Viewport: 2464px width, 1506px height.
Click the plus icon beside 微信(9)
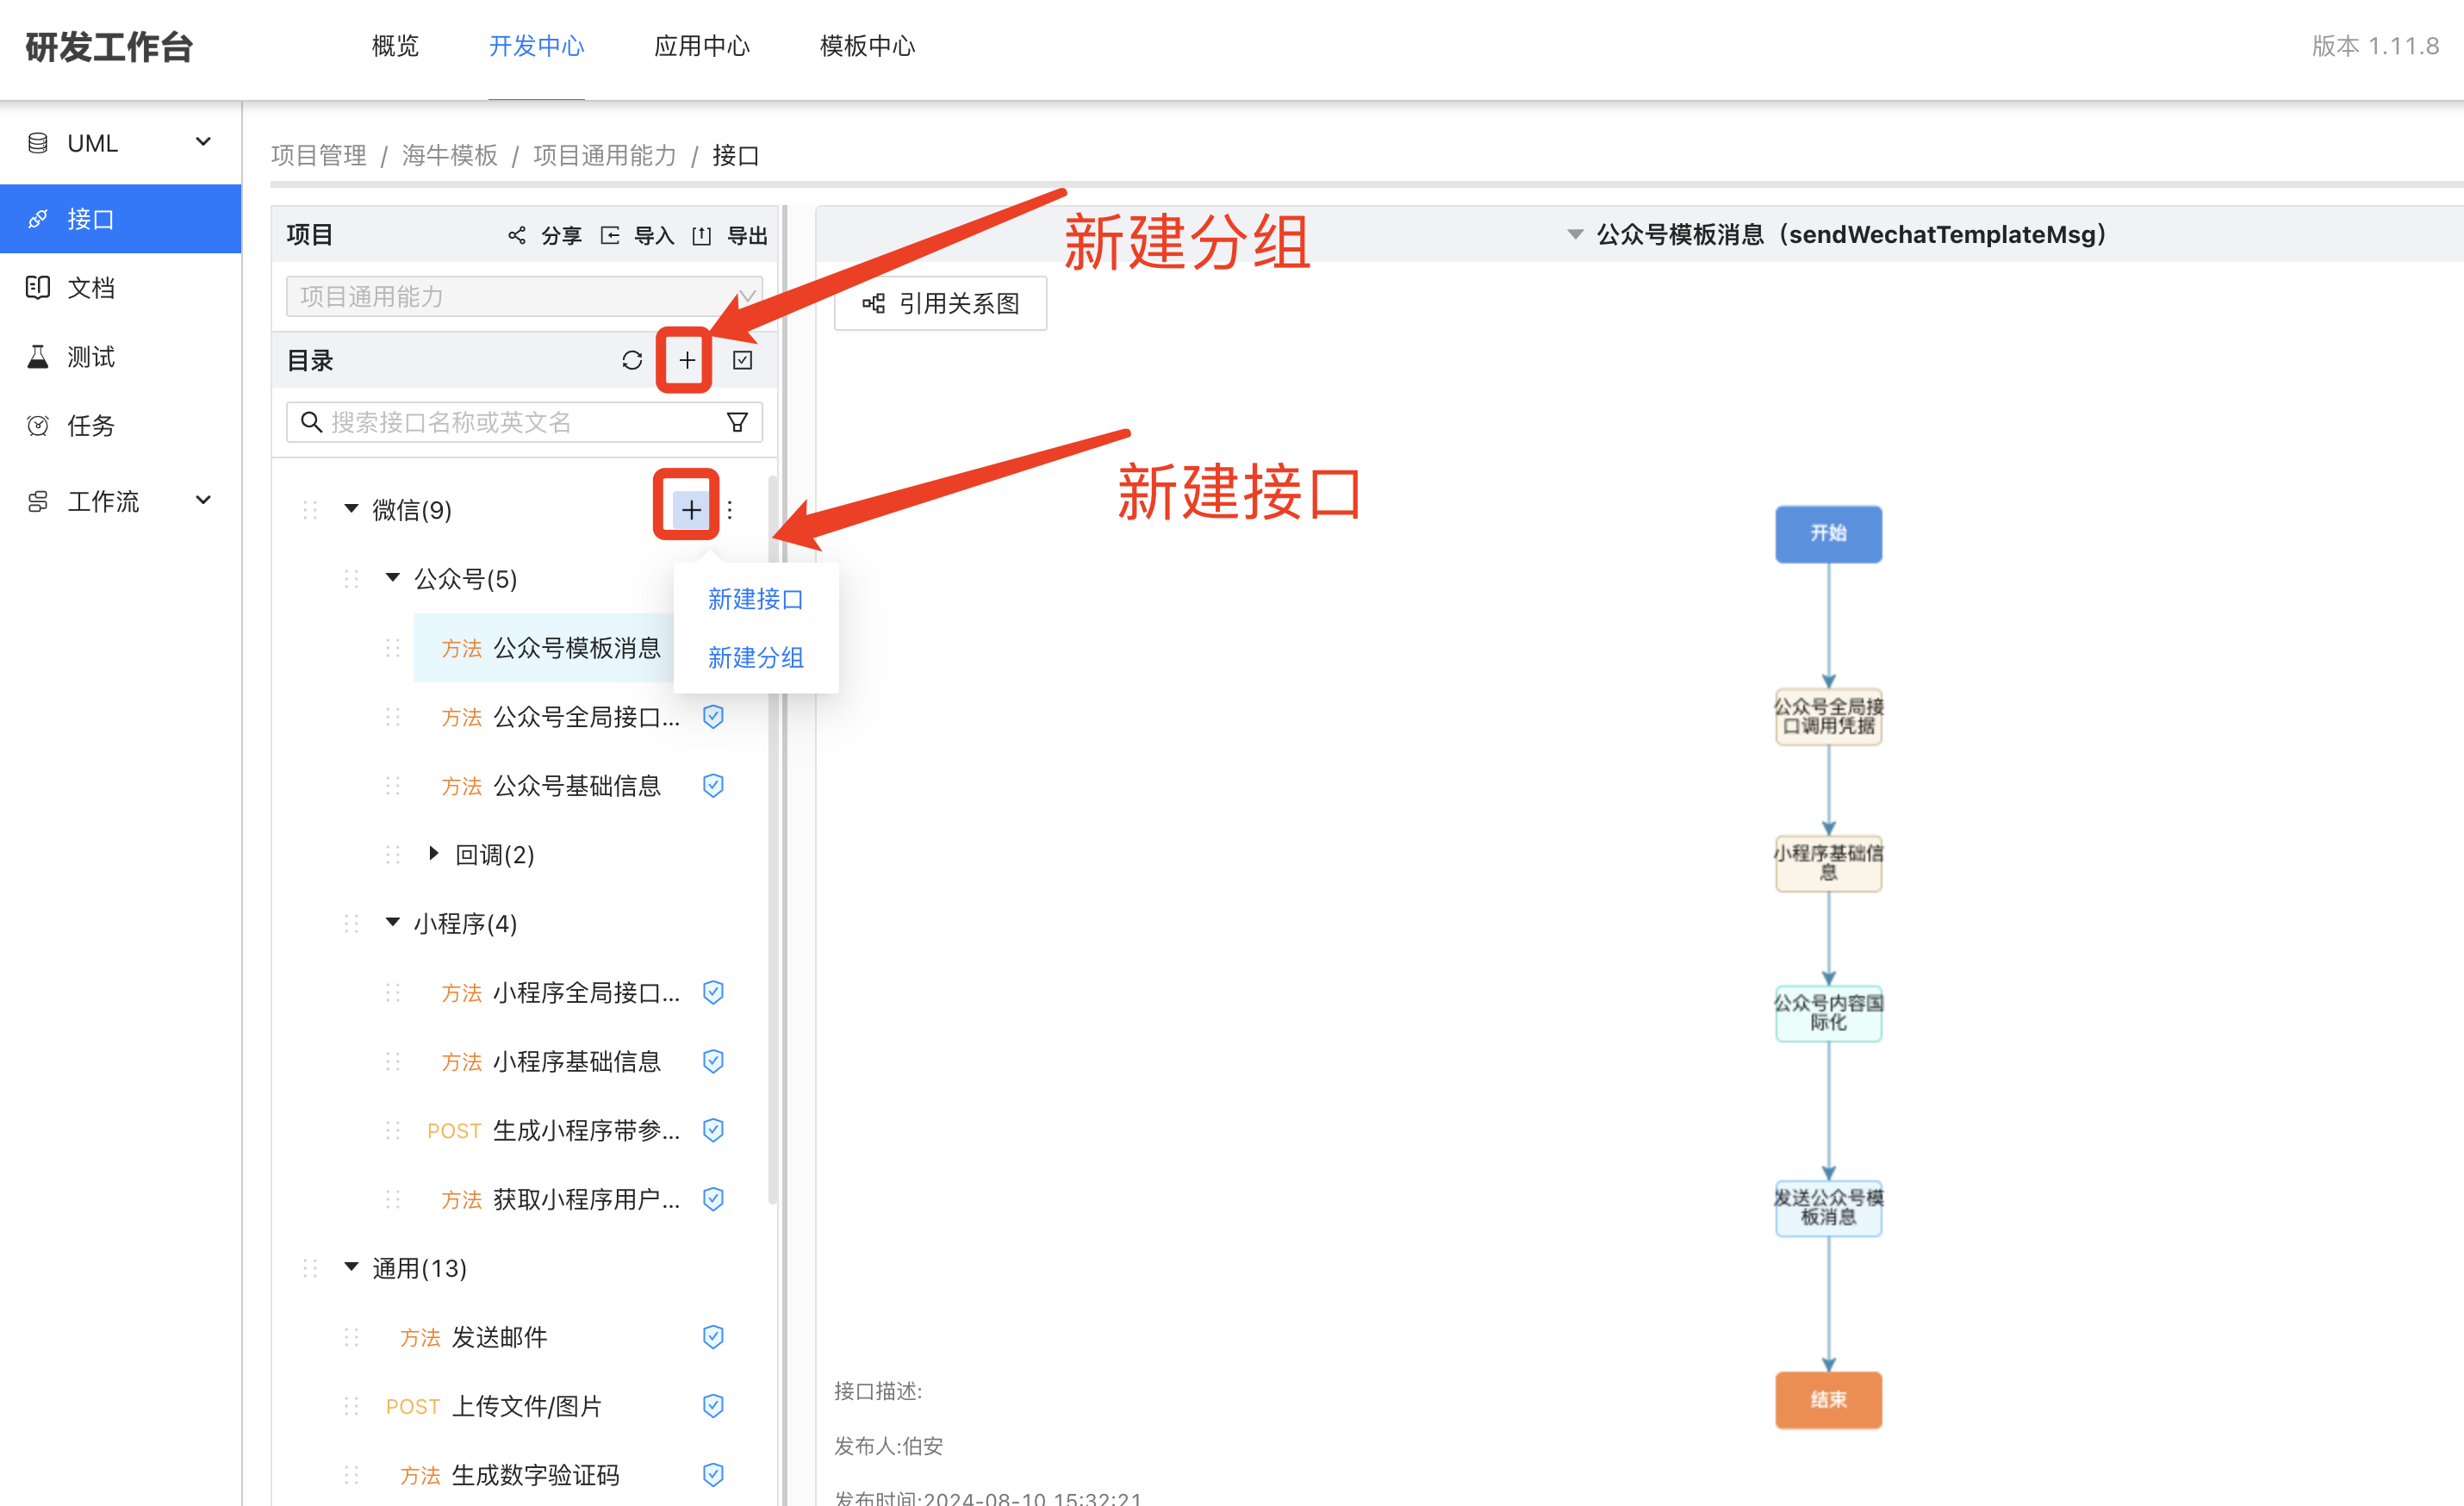point(691,510)
